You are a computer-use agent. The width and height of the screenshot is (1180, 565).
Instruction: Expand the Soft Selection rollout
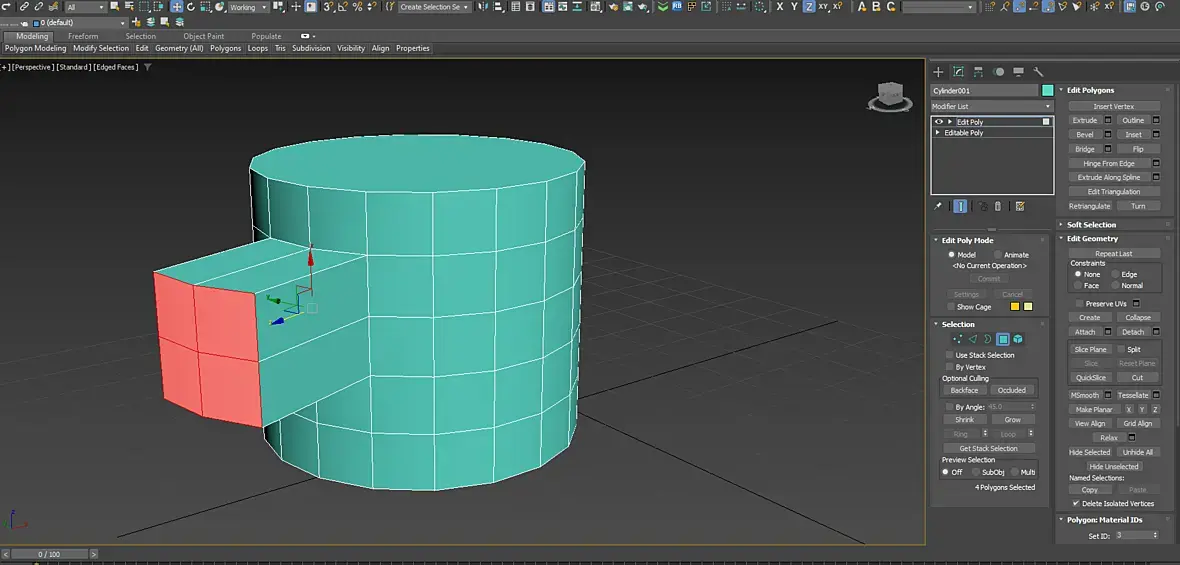[1090, 225]
